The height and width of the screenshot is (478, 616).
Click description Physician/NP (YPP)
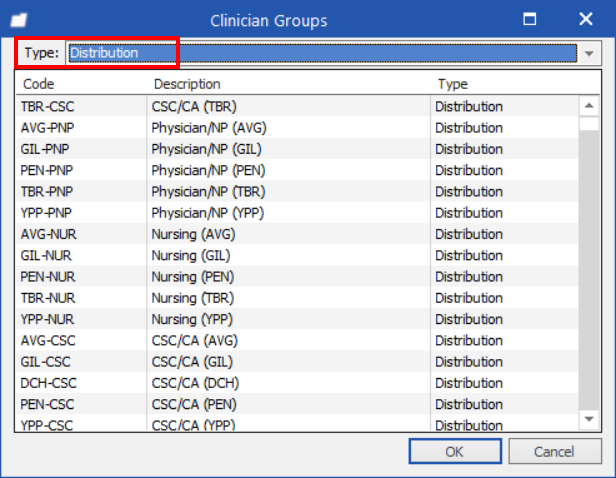click(x=208, y=212)
